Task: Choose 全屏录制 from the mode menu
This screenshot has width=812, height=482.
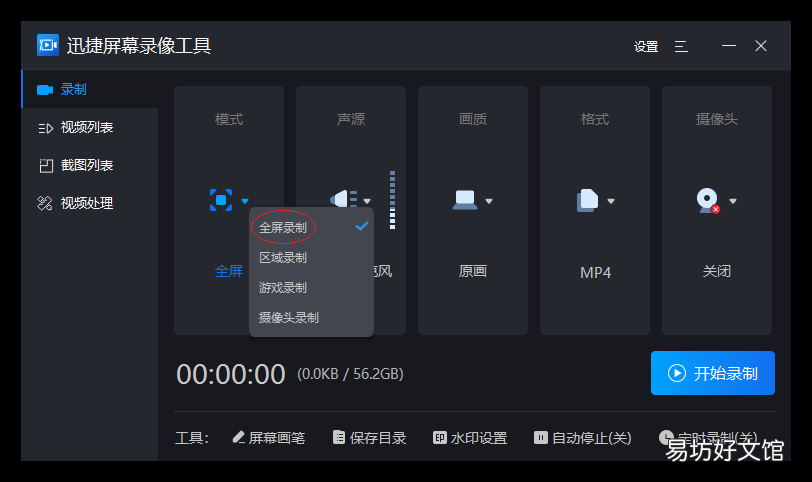Action: pos(311,227)
